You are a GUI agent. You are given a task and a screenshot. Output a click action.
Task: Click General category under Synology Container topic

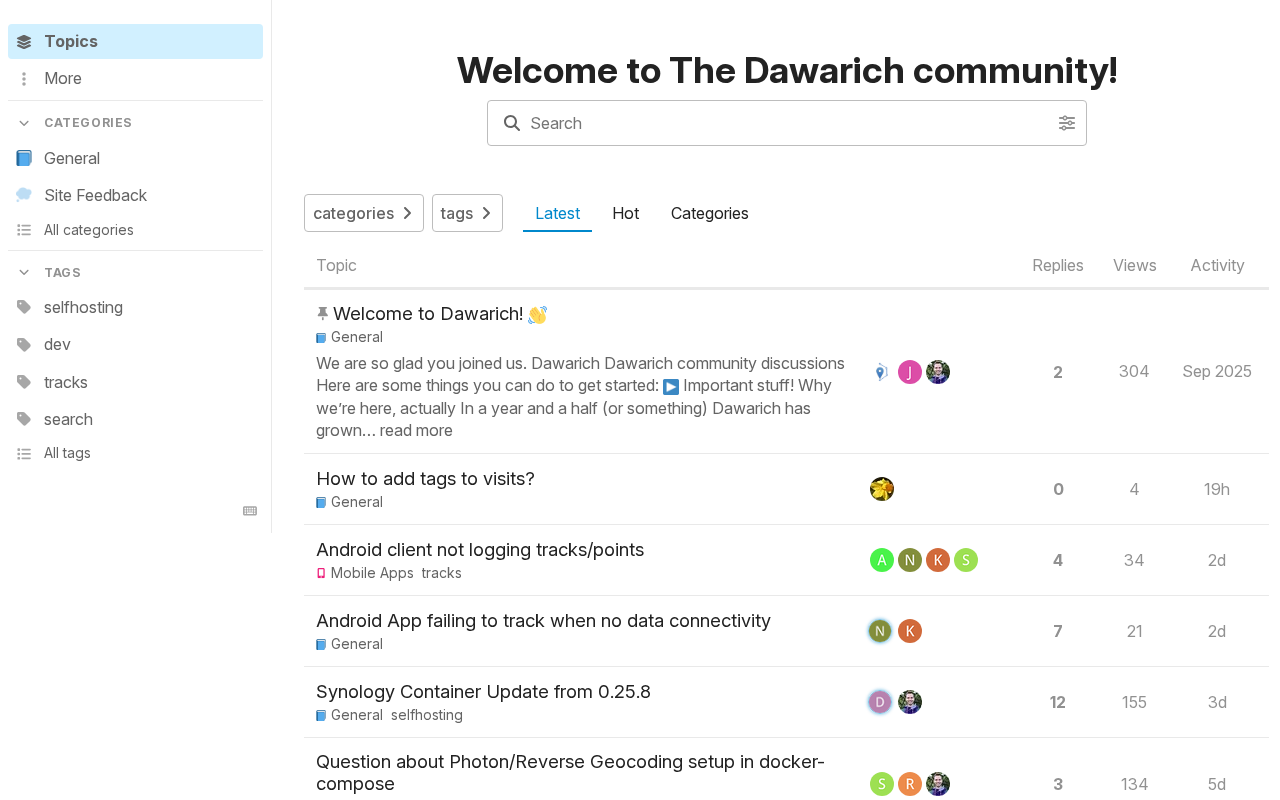coord(350,715)
